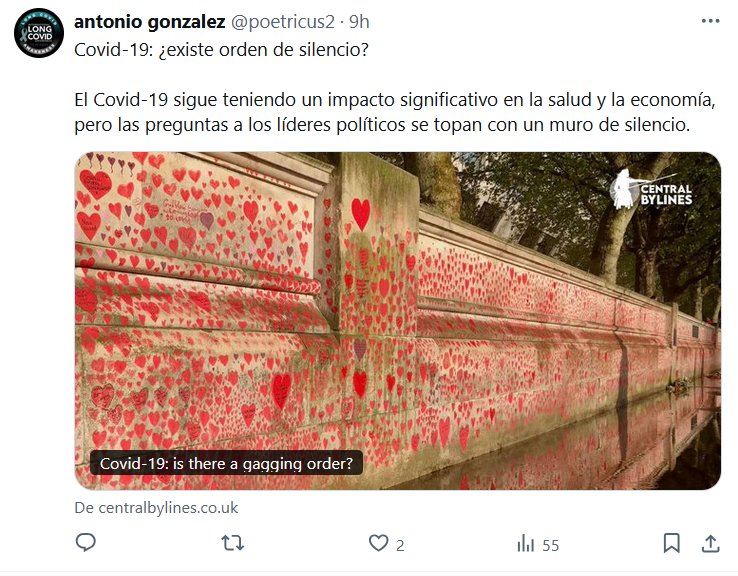This screenshot has height=576, width=738.
Task: Visit the @poetricus2 handle link
Action: tap(282, 22)
